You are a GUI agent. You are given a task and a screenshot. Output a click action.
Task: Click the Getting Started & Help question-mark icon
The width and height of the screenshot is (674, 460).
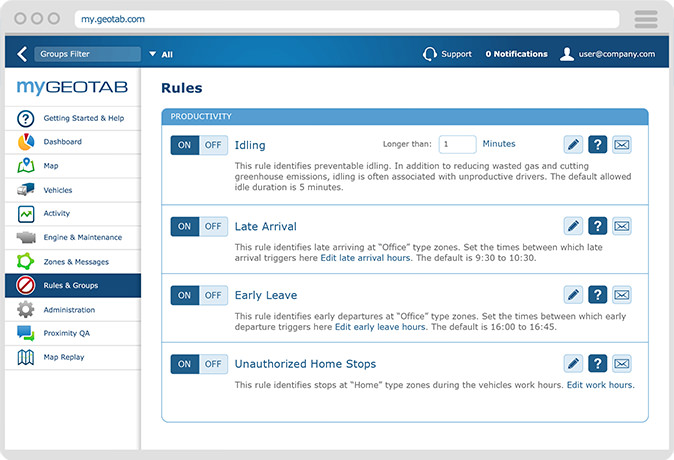pyautogui.click(x=26, y=118)
